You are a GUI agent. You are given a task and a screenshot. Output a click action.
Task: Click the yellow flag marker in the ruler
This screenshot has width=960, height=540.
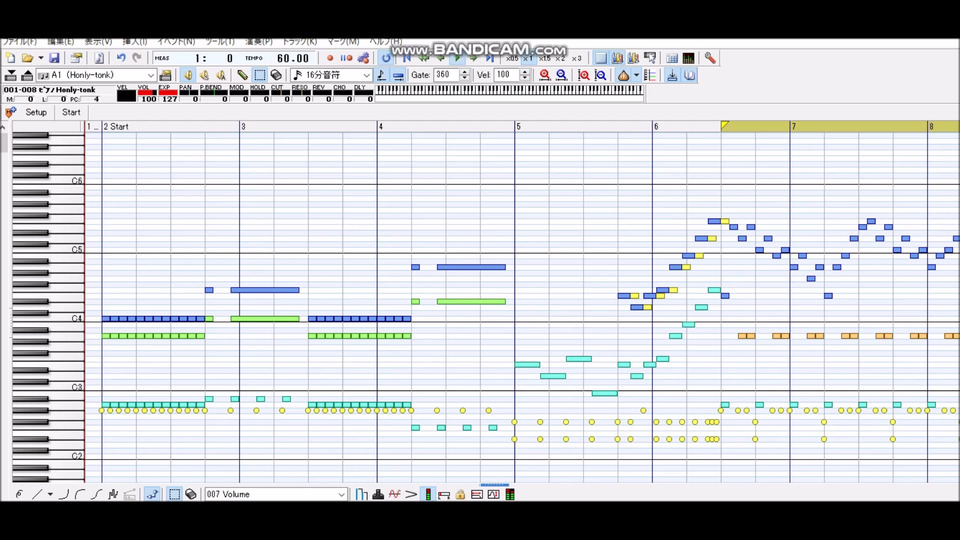click(725, 126)
